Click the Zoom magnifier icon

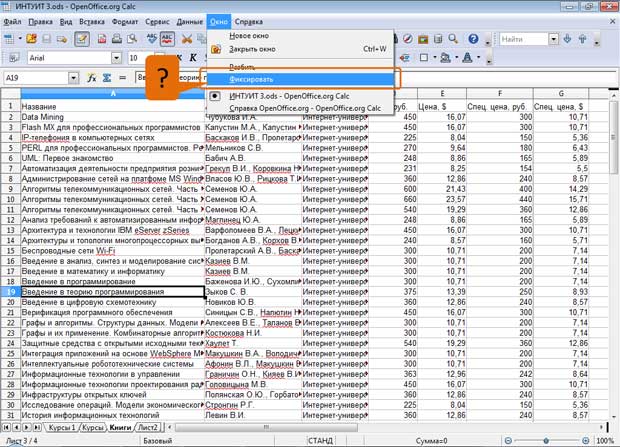453,39
